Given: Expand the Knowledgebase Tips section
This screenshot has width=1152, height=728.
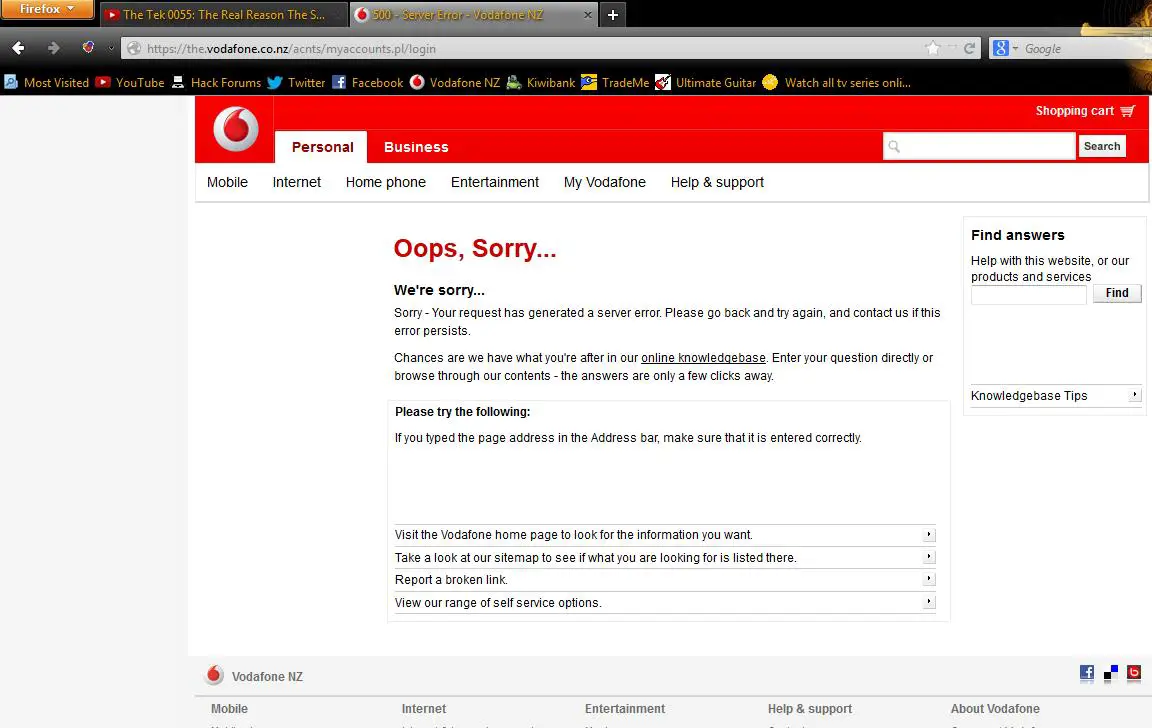Looking at the screenshot, I should coord(1135,394).
